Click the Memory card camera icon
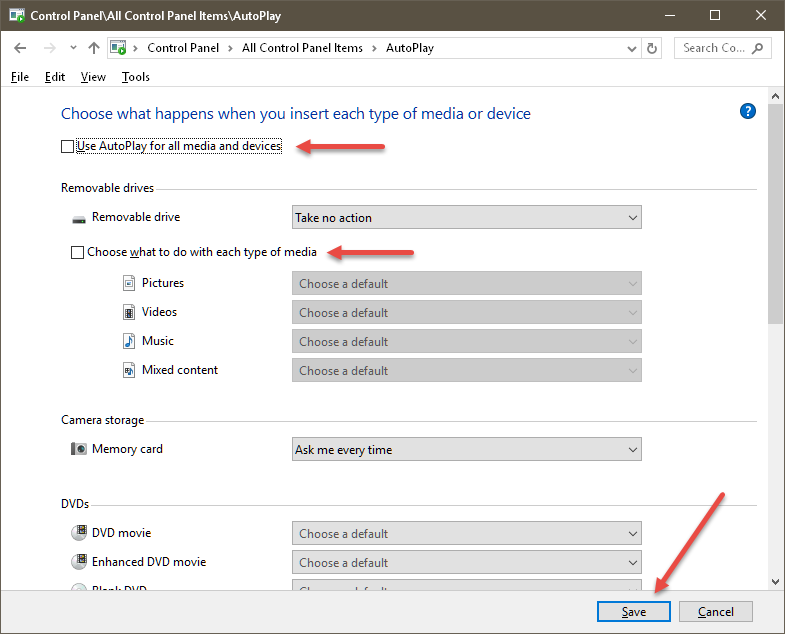 pos(78,449)
